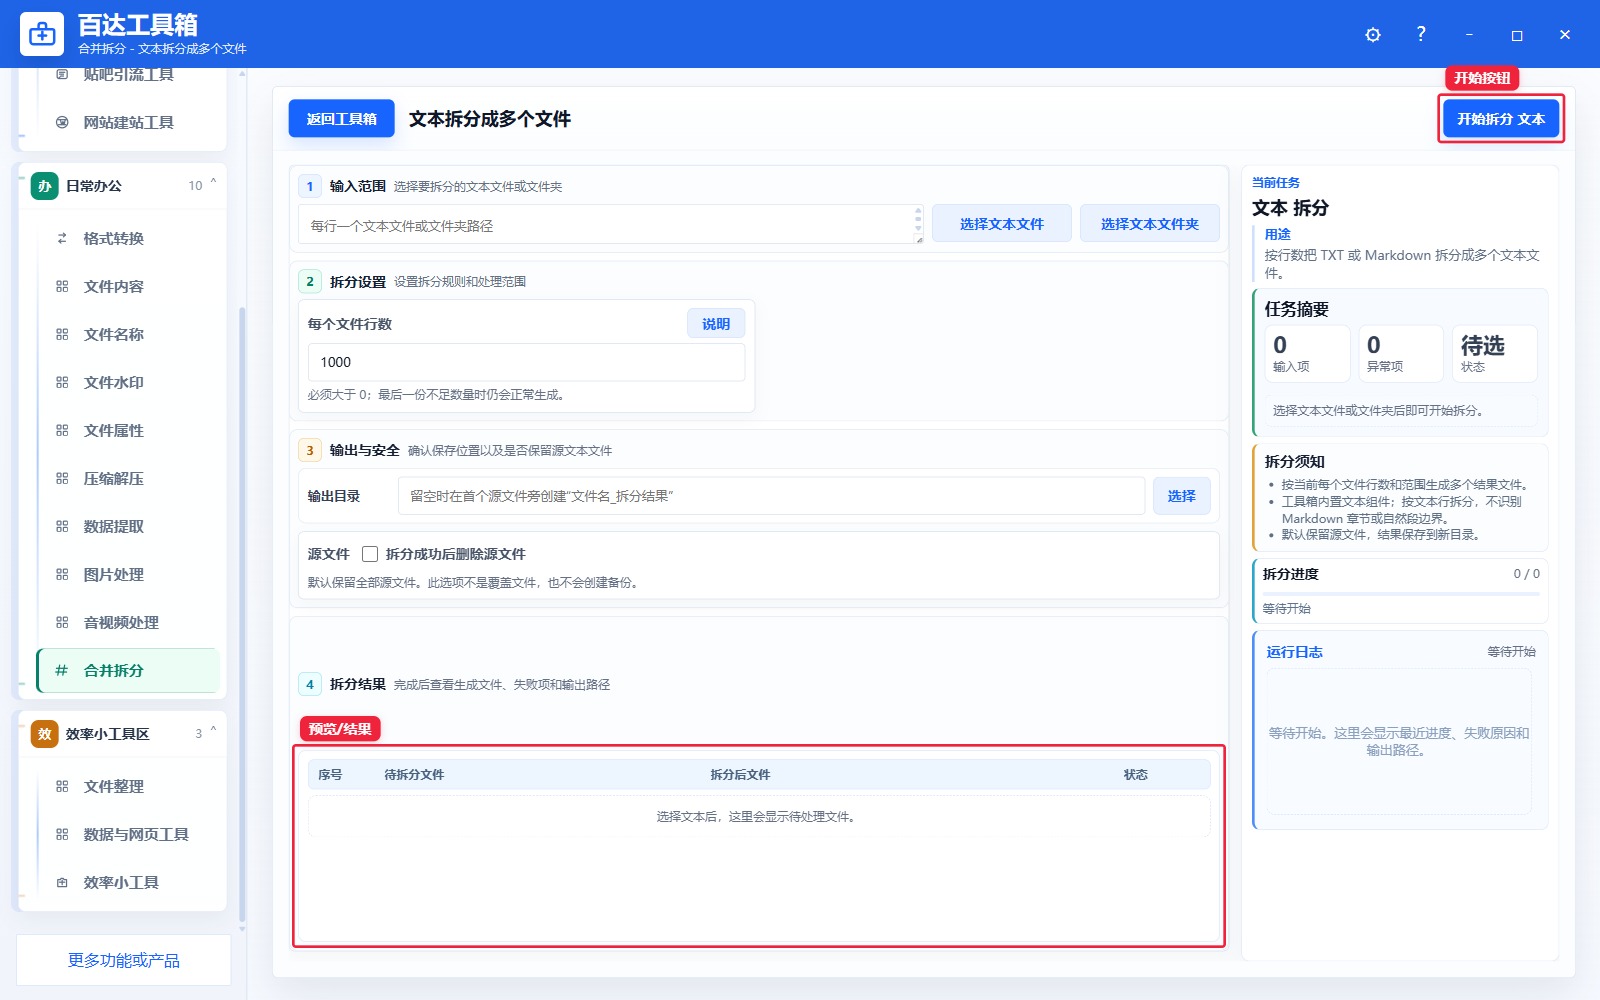Click the 格式转换 swap icon
The image size is (1600, 1000).
pos(62,238)
